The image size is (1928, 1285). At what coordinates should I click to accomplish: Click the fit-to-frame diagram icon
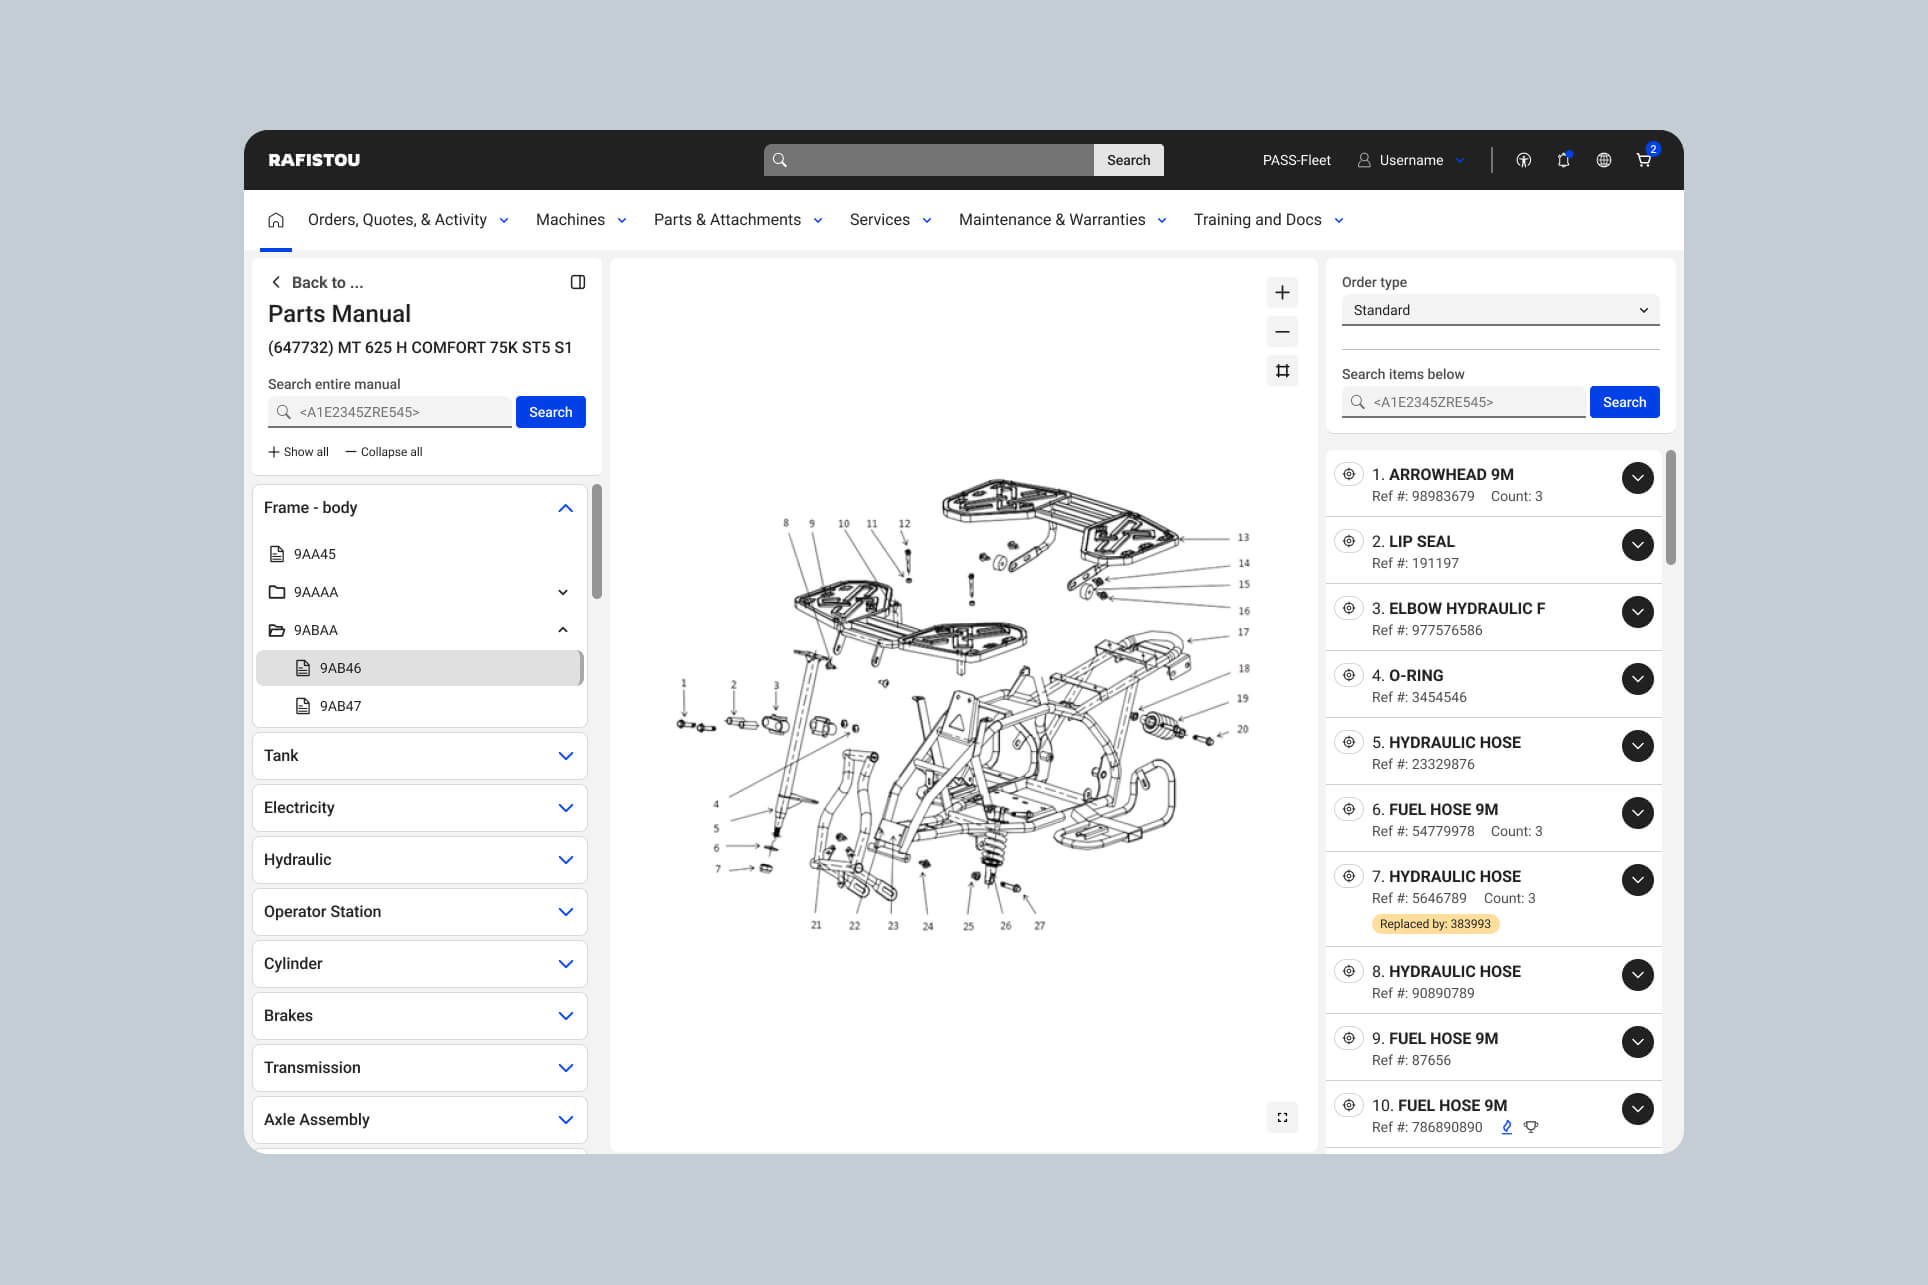click(x=1282, y=371)
